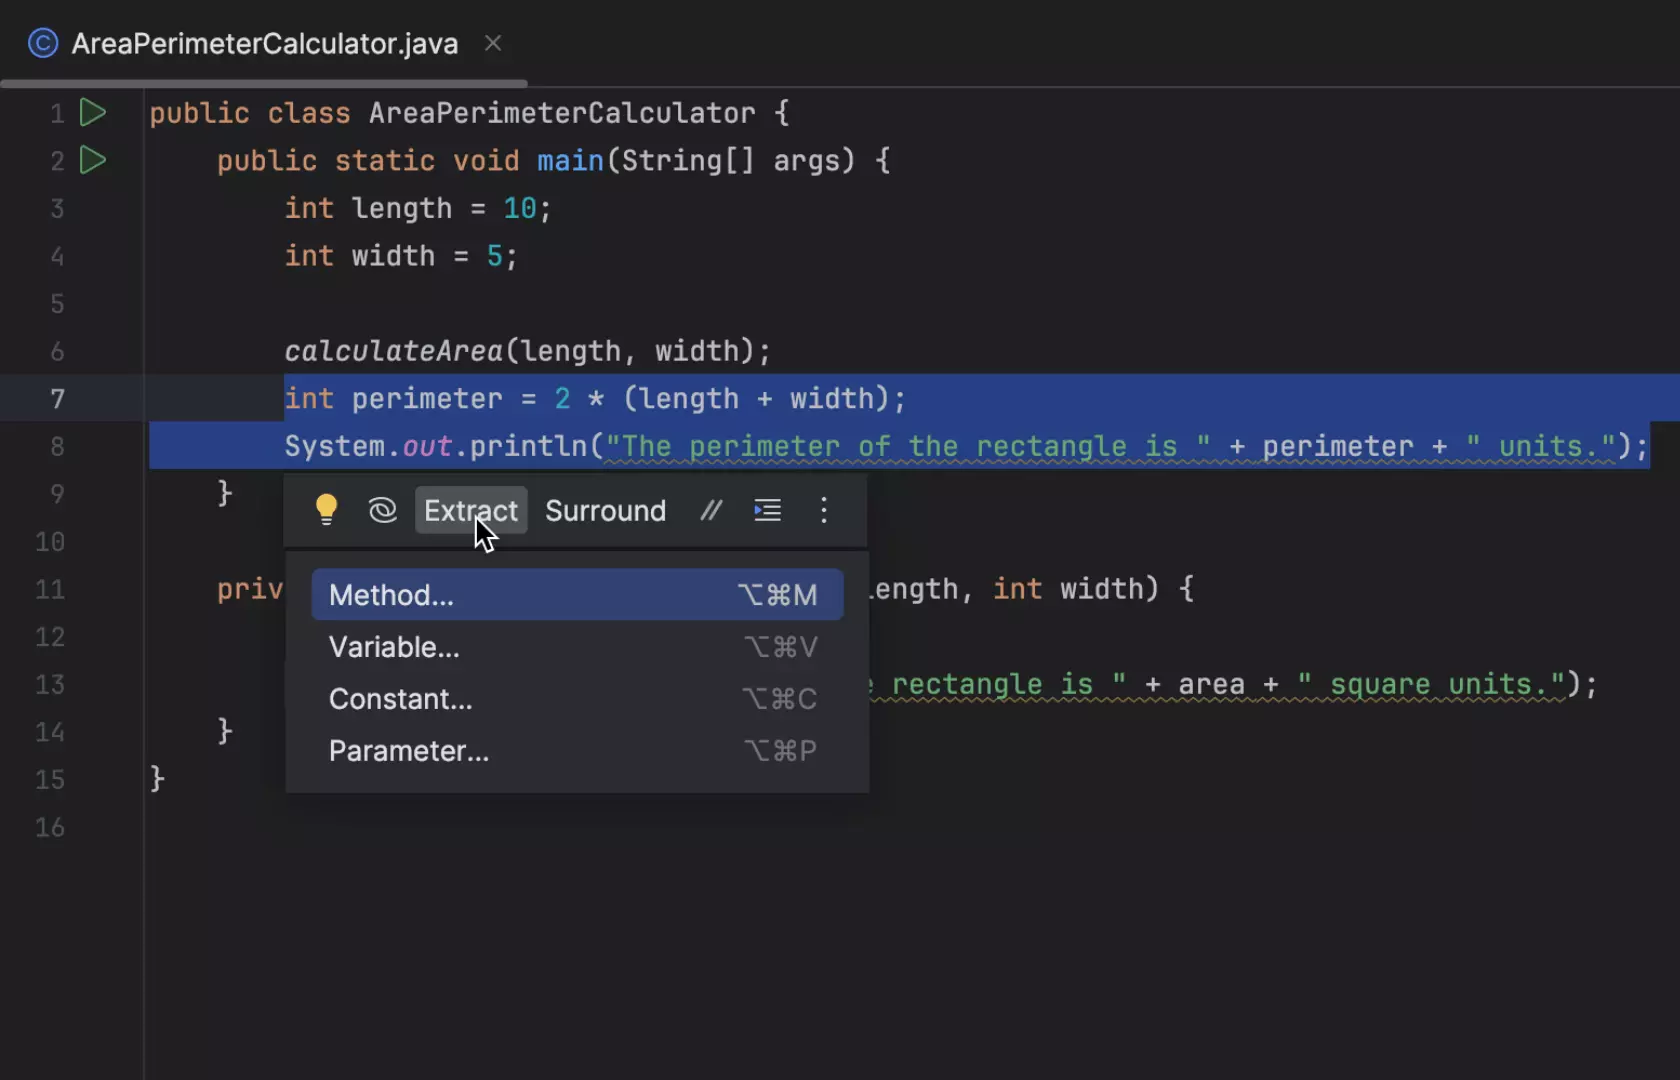The width and height of the screenshot is (1680, 1080).
Task: Click the run gutter icon on line 1
Action: click(x=92, y=112)
